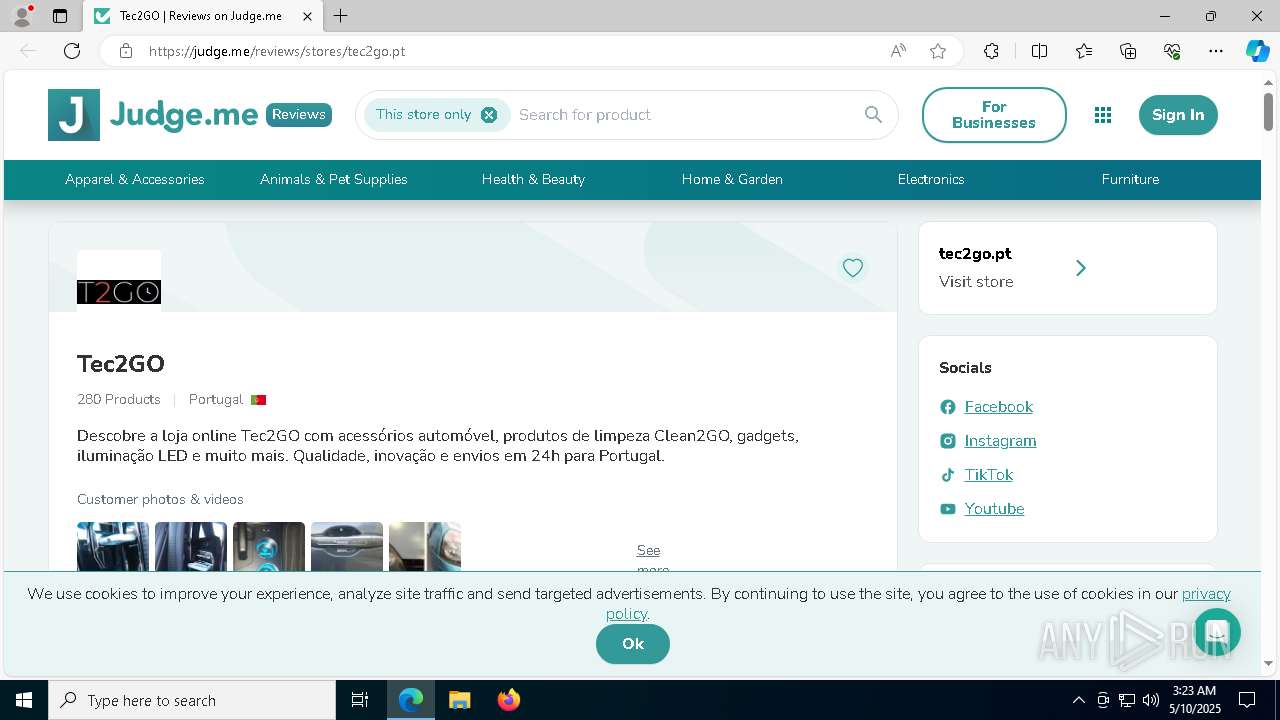Open the first customer photo thumbnail
This screenshot has height=720, width=1280.
[113, 546]
